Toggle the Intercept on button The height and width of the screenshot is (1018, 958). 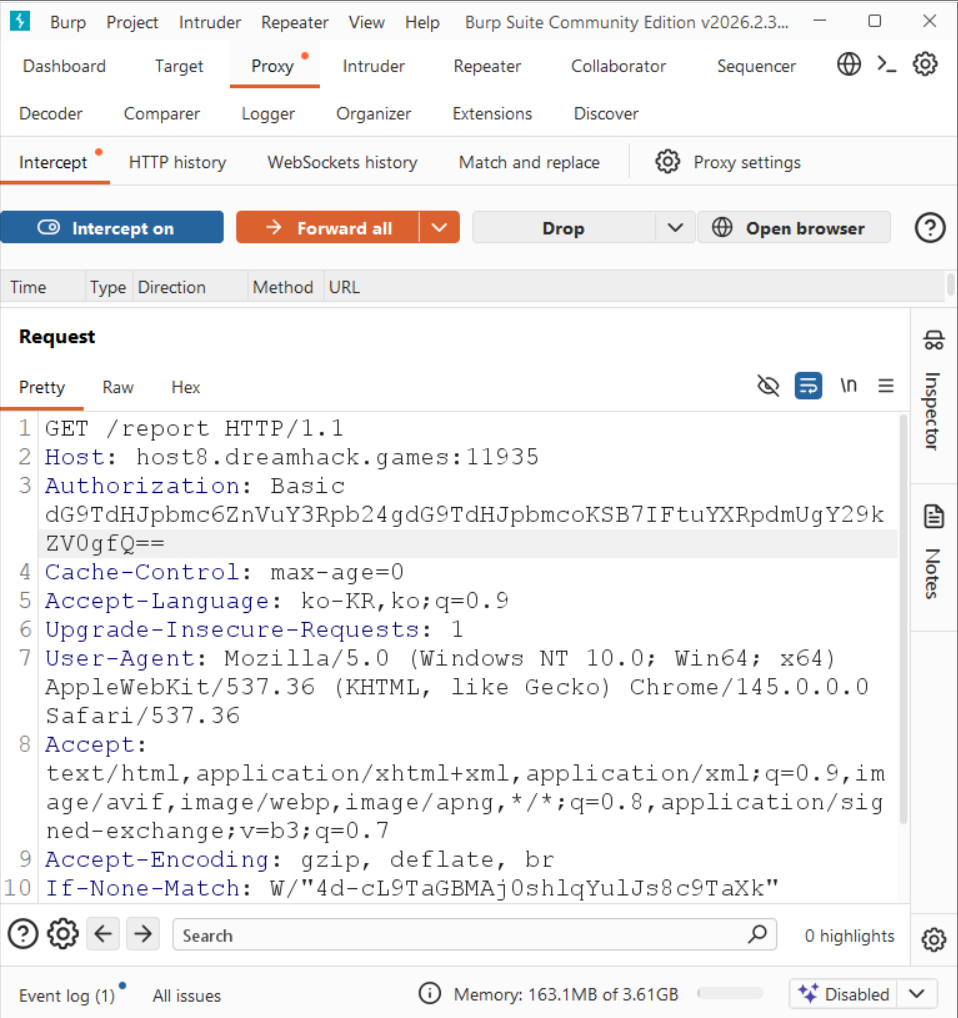pos(112,227)
